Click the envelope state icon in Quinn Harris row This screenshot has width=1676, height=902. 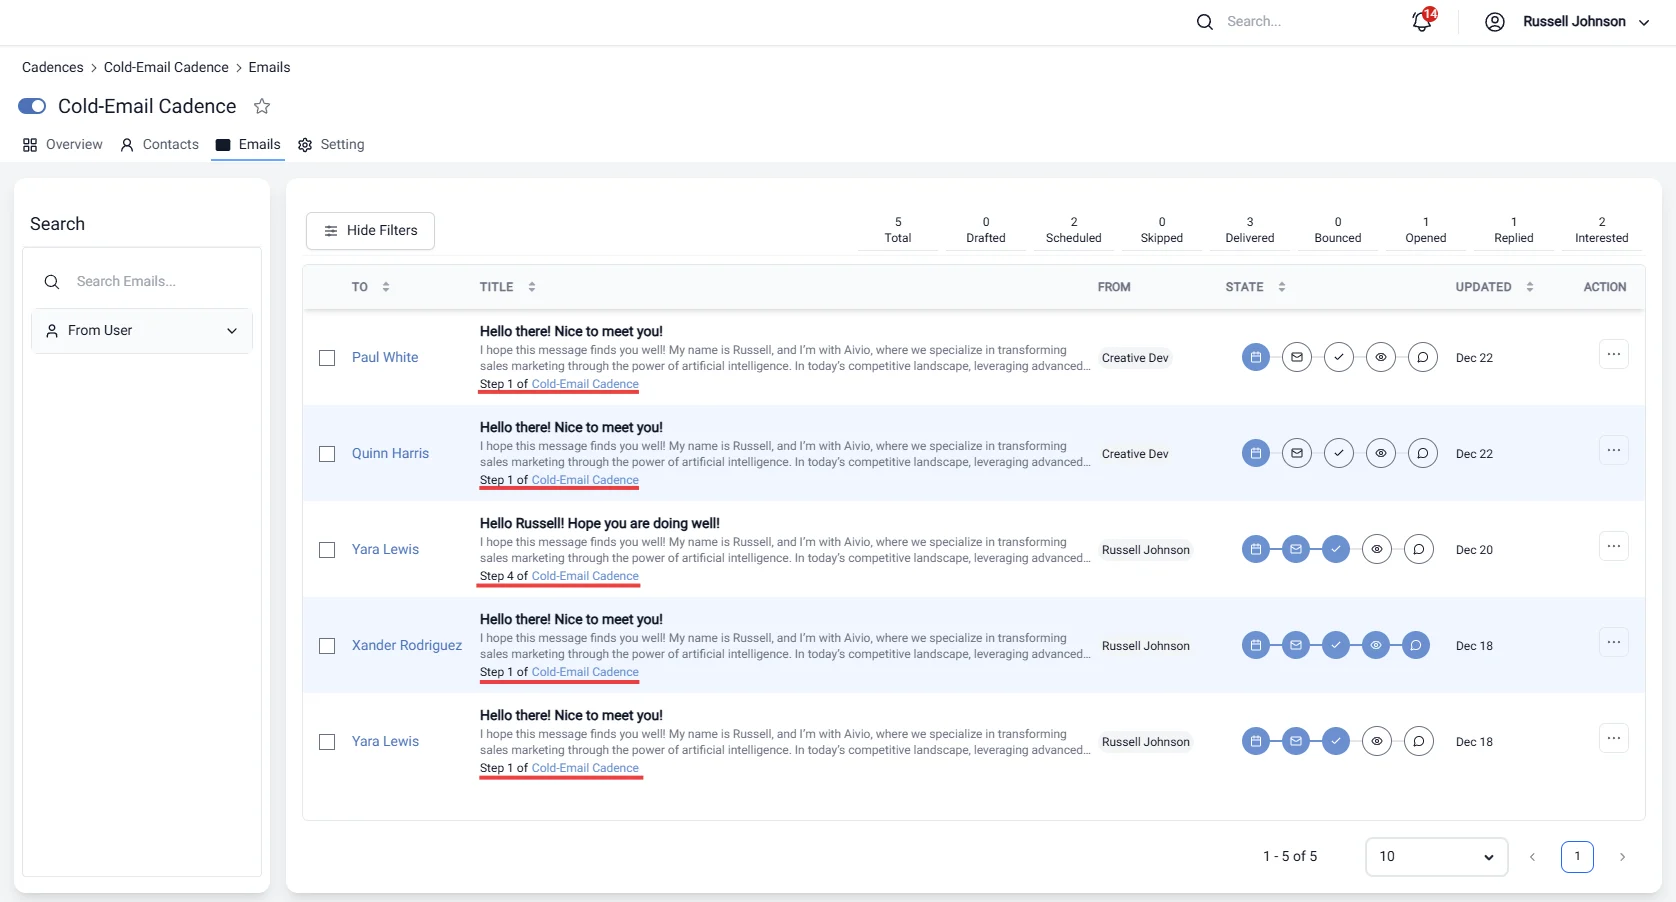(x=1297, y=453)
